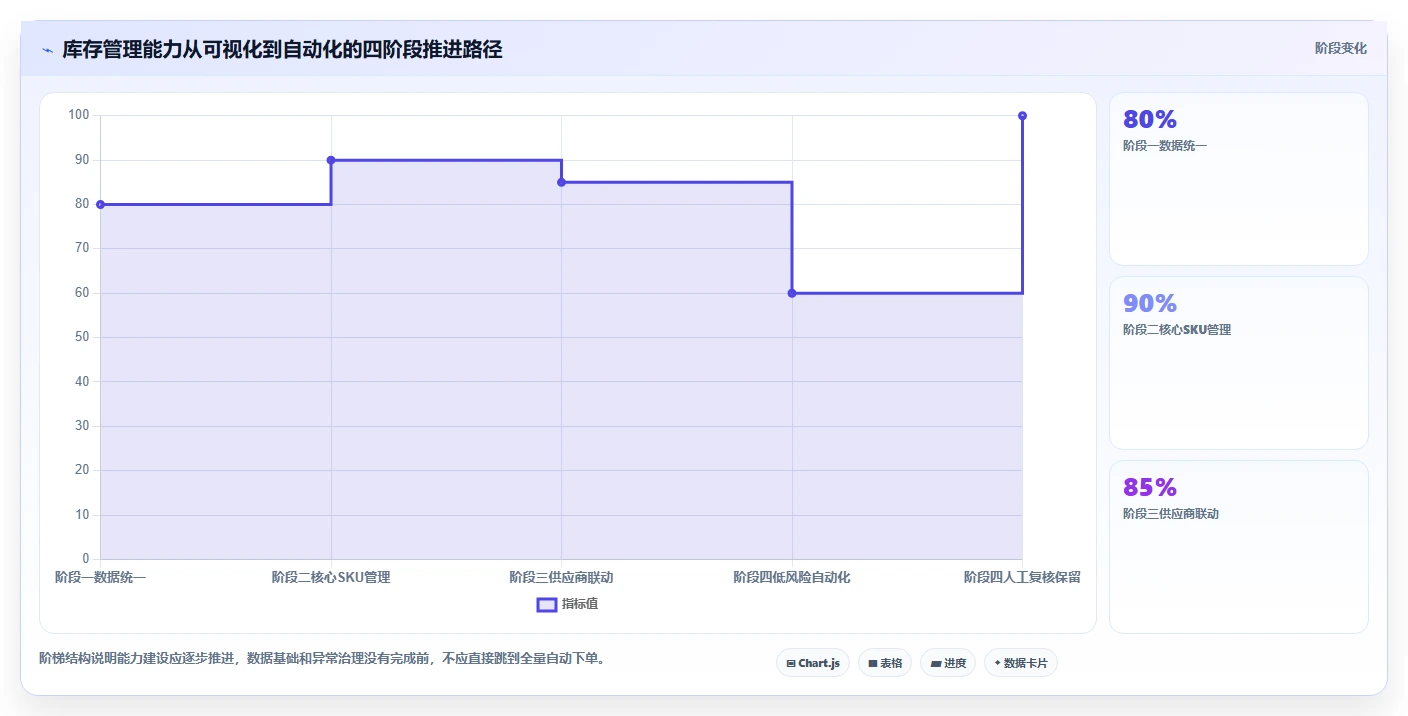Viewport: 1408px width, 716px height.
Task: Click the footnote text starting 阶梯结构说明
Action: tap(322, 658)
